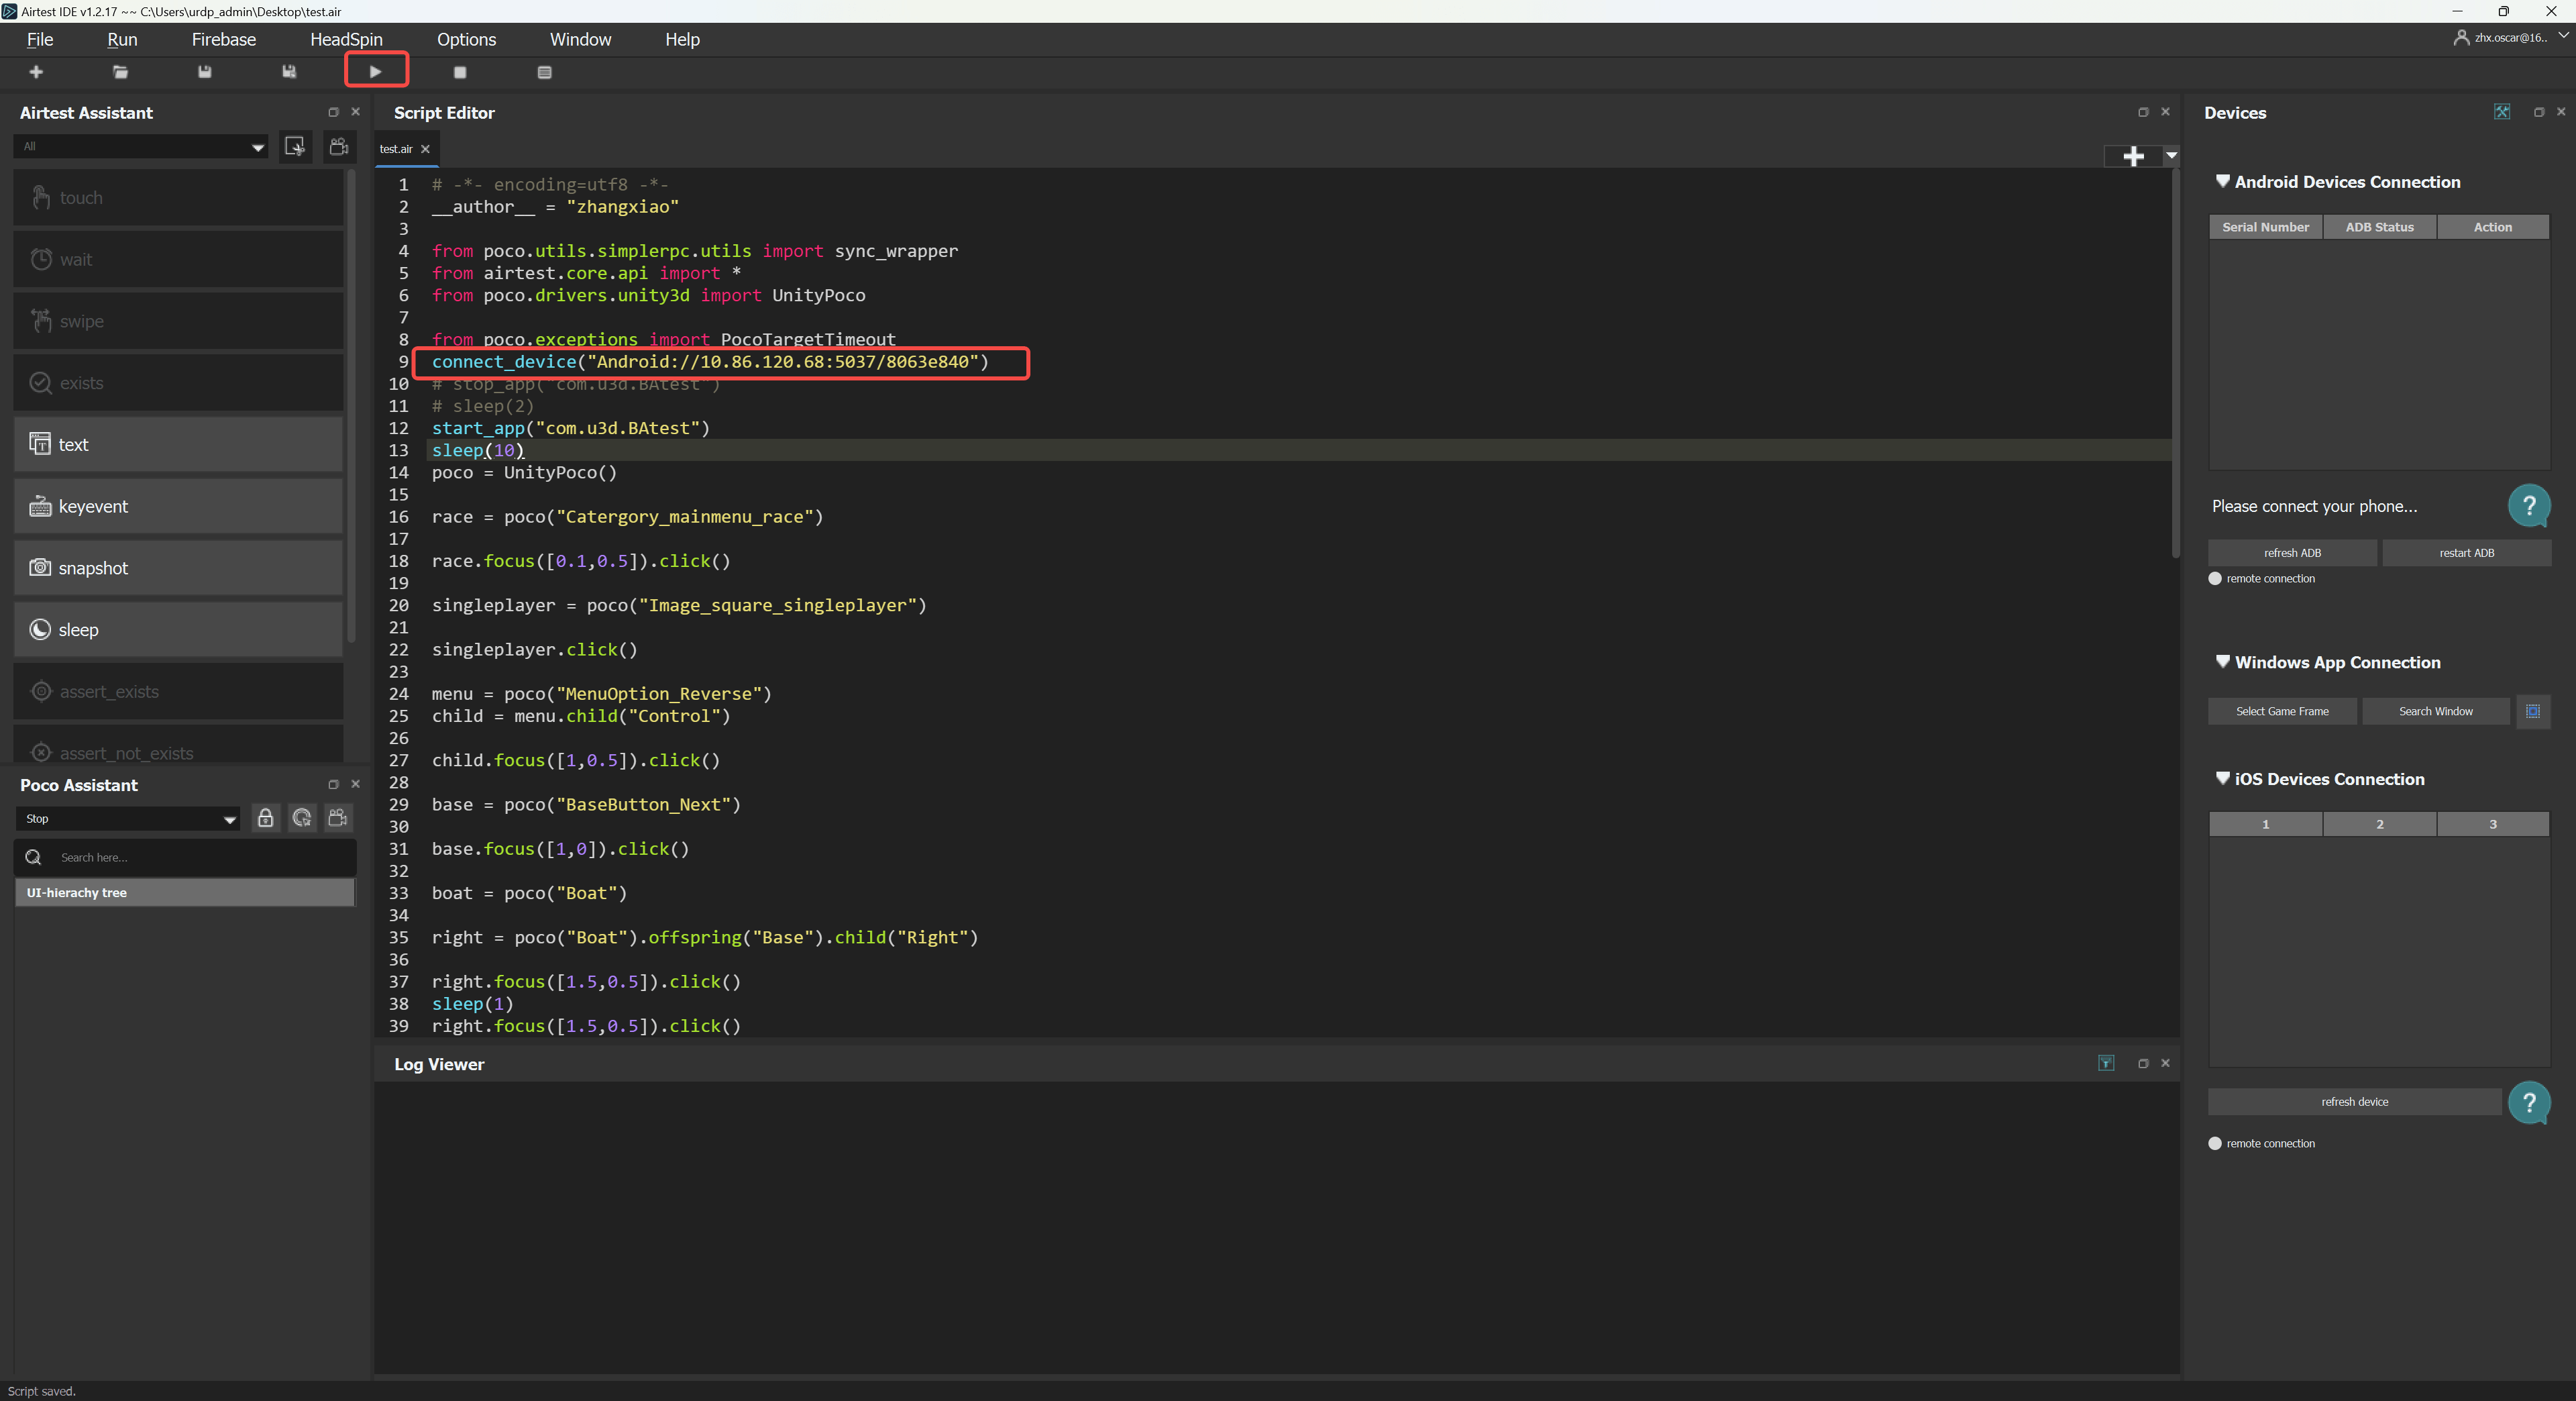
Task: Enable iOS remote connection radio
Action: 2215,1143
